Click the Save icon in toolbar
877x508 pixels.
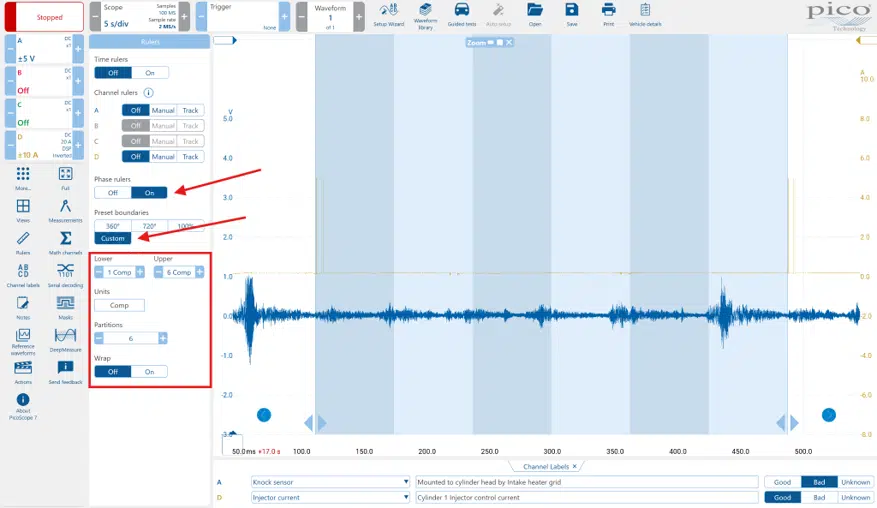571,14
